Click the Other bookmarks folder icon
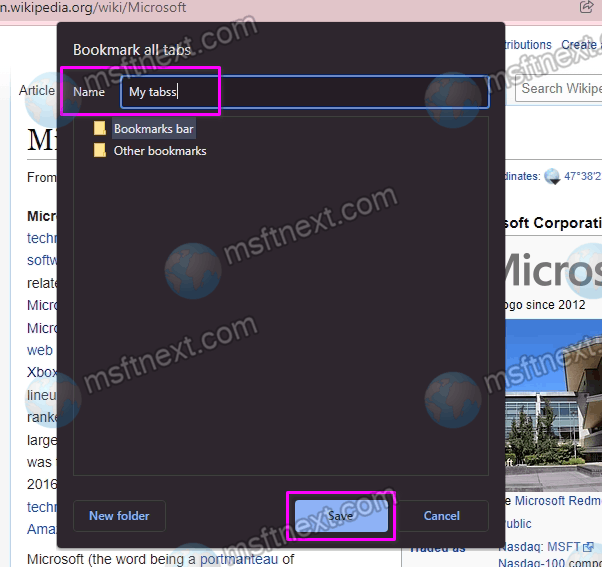Viewport: 602px width, 567px height. [x=99, y=151]
